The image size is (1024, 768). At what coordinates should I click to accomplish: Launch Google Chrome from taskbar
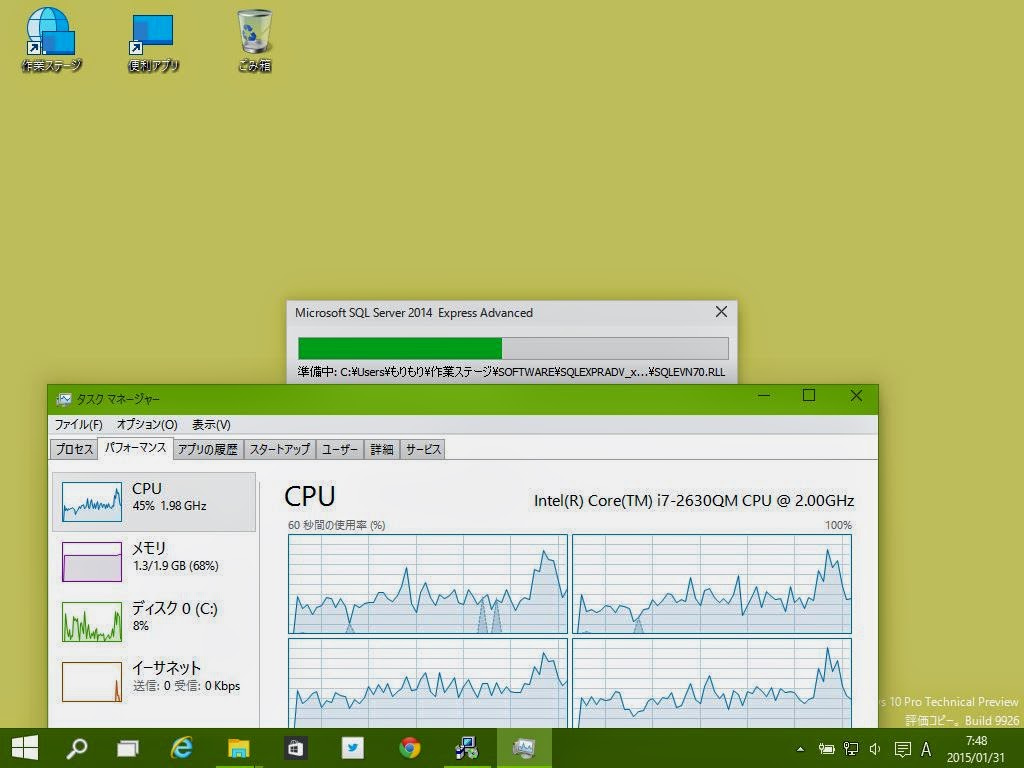[x=409, y=748]
